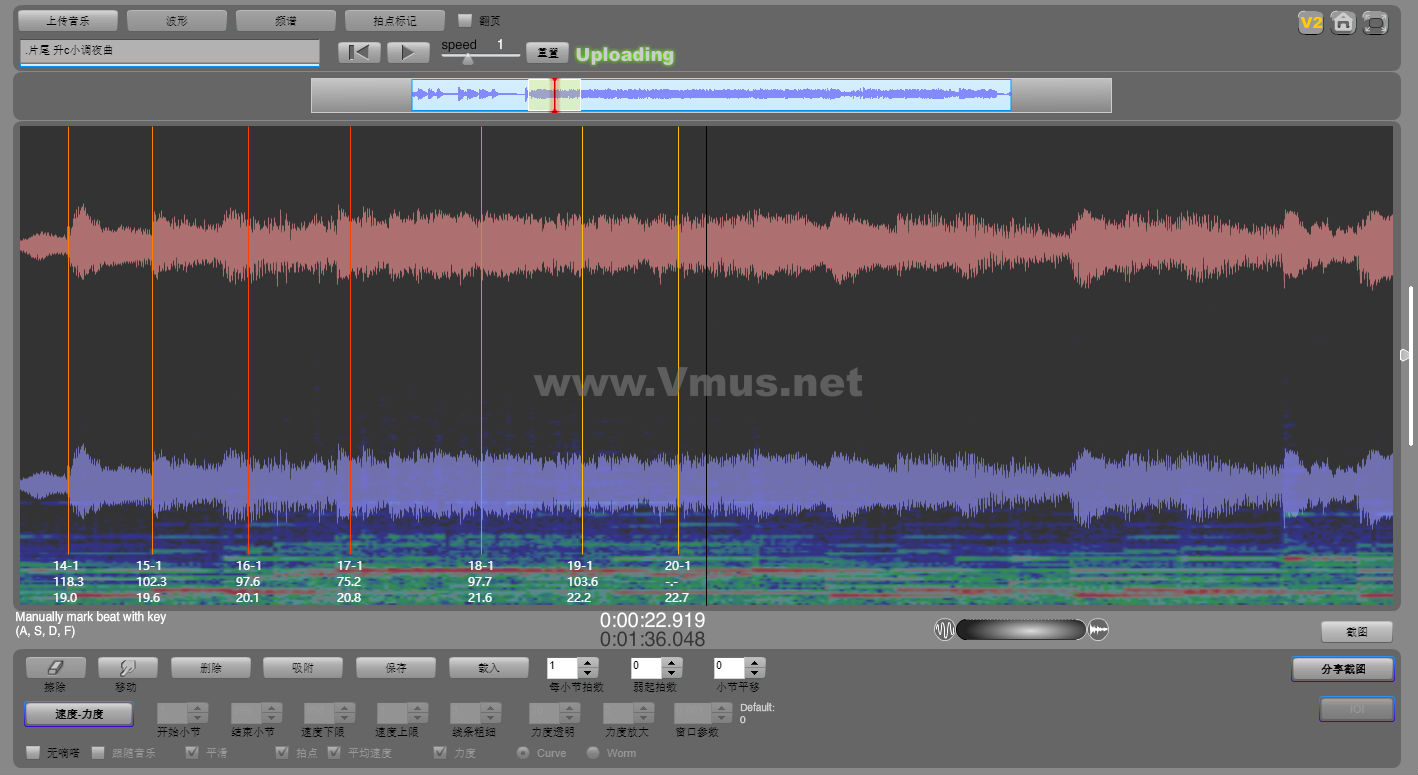Toggle the 力度 dynamics checkbox
Screen dimensions: 1418x775
tap(441, 752)
